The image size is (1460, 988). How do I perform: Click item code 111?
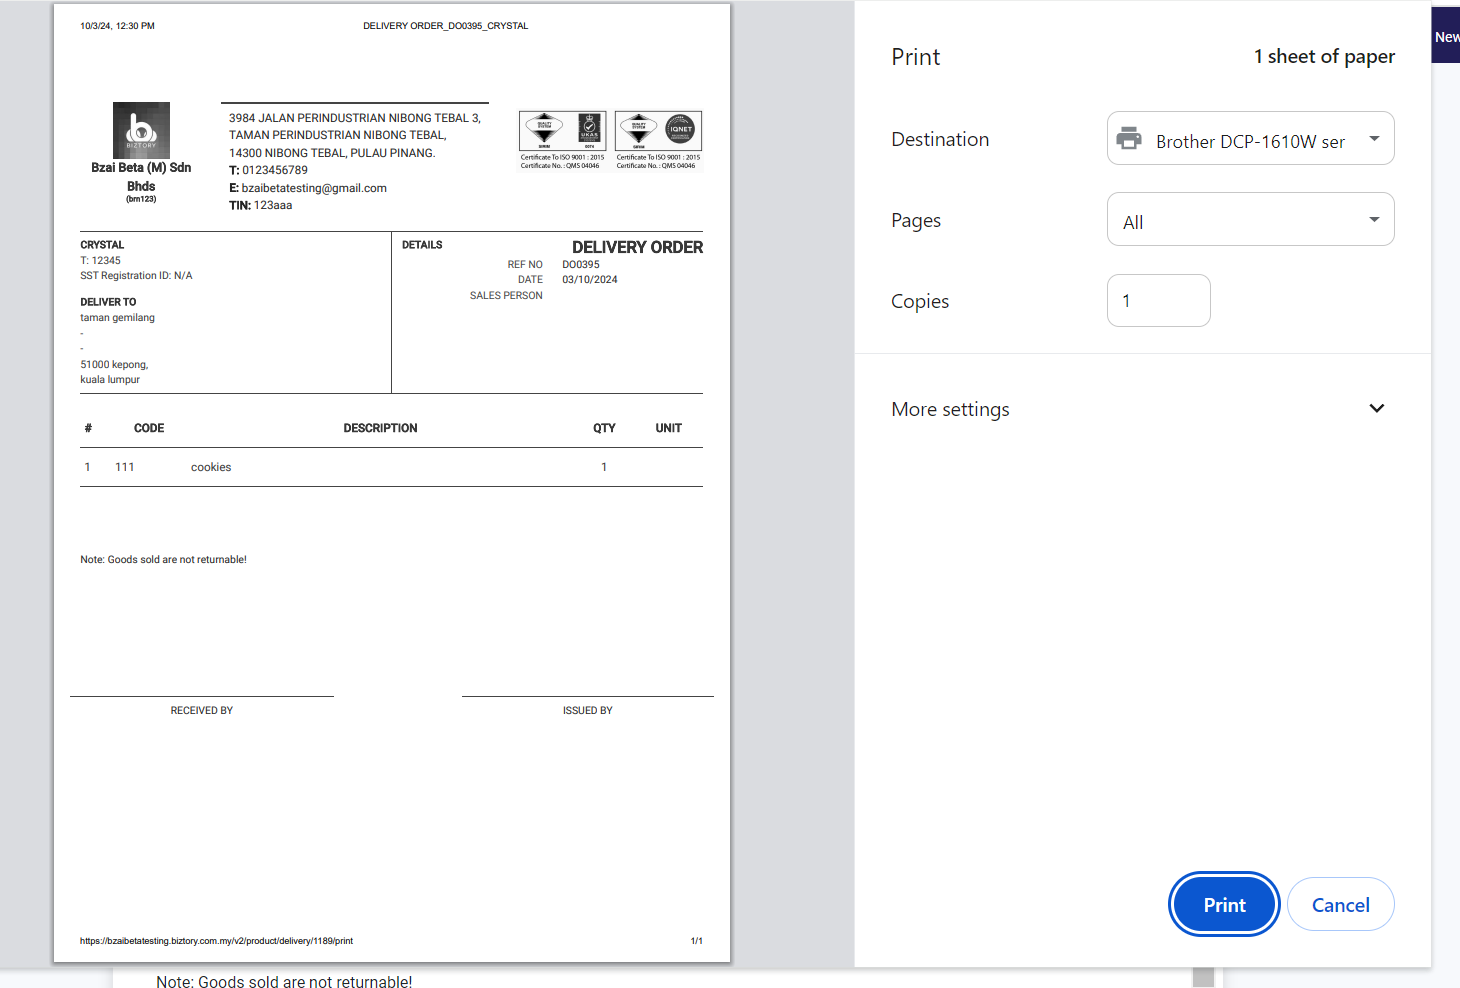(124, 467)
